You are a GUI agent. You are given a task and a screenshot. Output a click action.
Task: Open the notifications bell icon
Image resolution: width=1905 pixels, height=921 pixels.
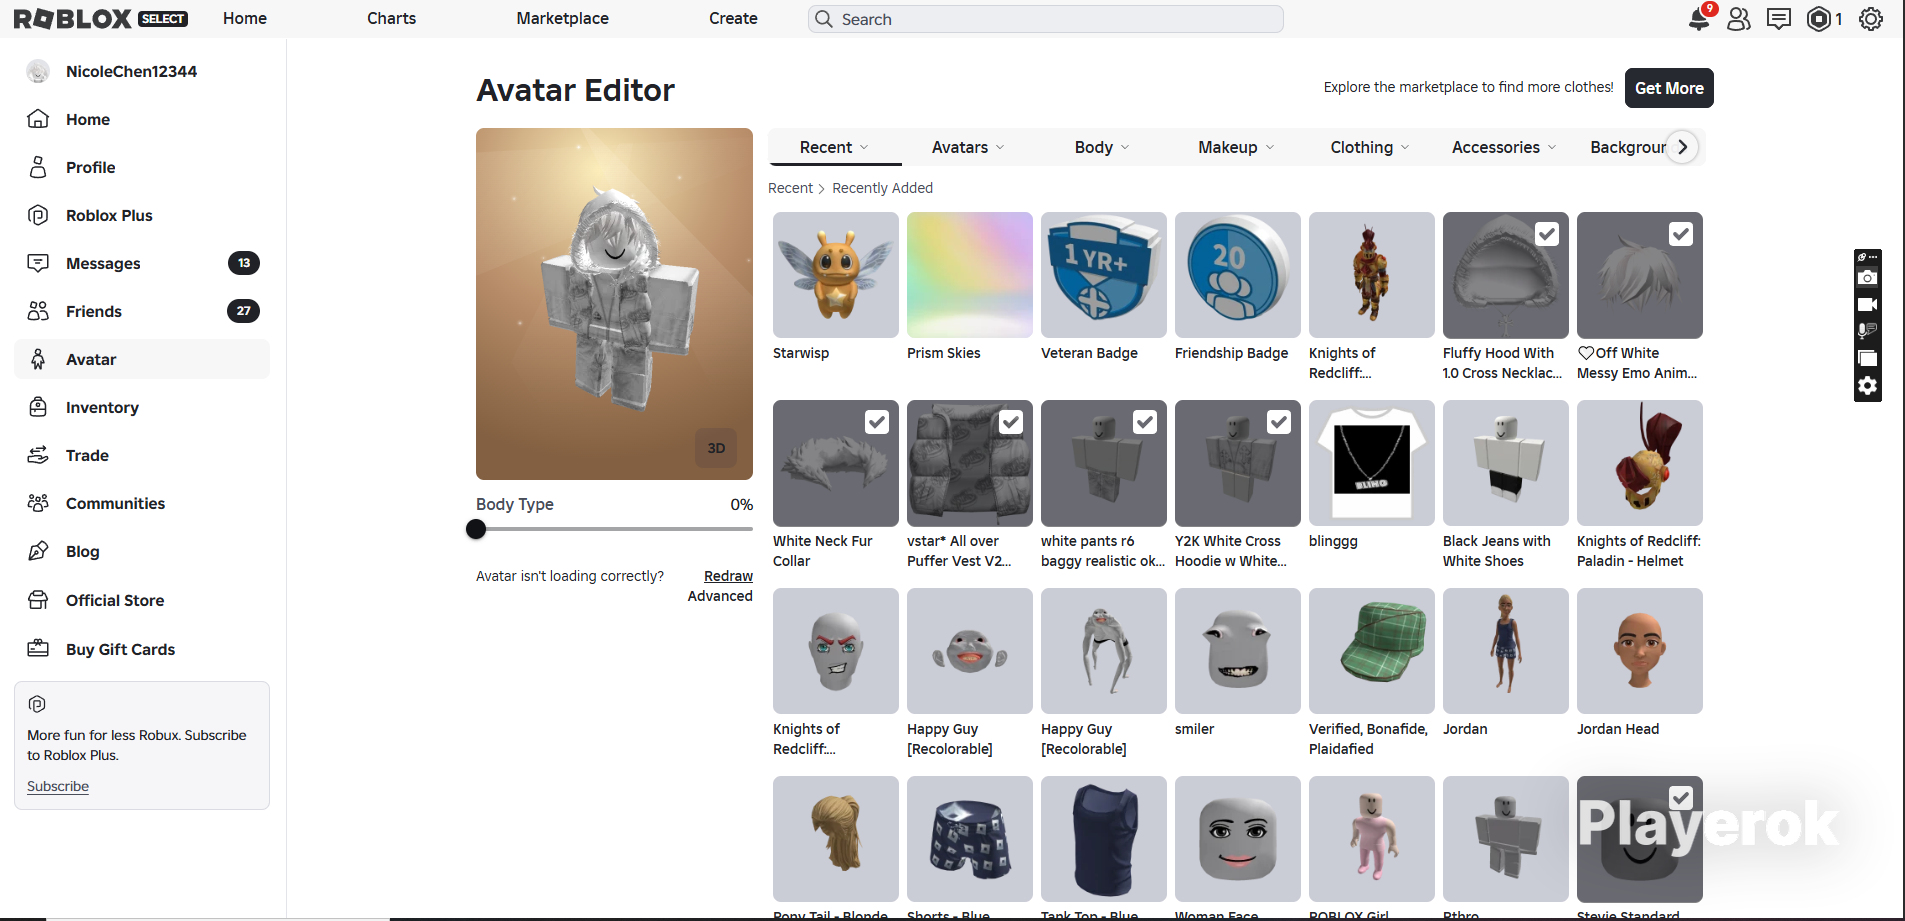pos(1699,19)
